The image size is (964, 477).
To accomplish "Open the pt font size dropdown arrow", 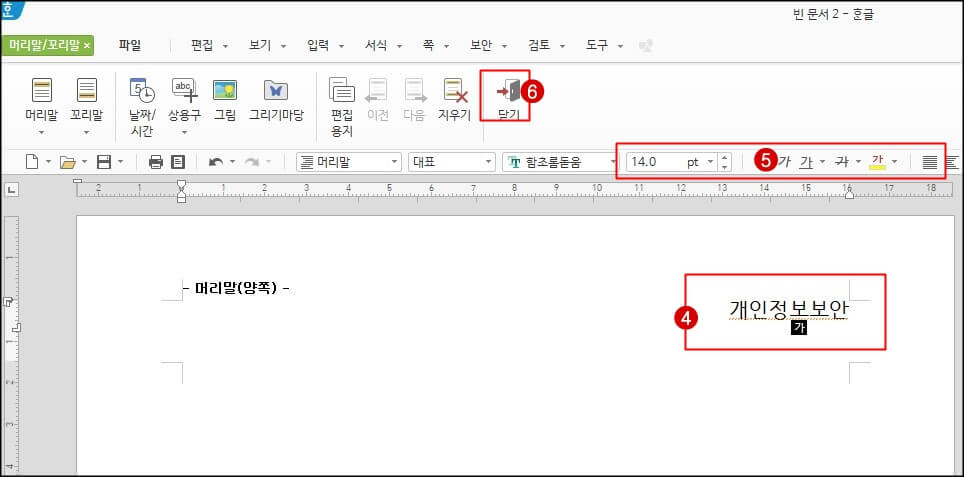I will (710, 162).
